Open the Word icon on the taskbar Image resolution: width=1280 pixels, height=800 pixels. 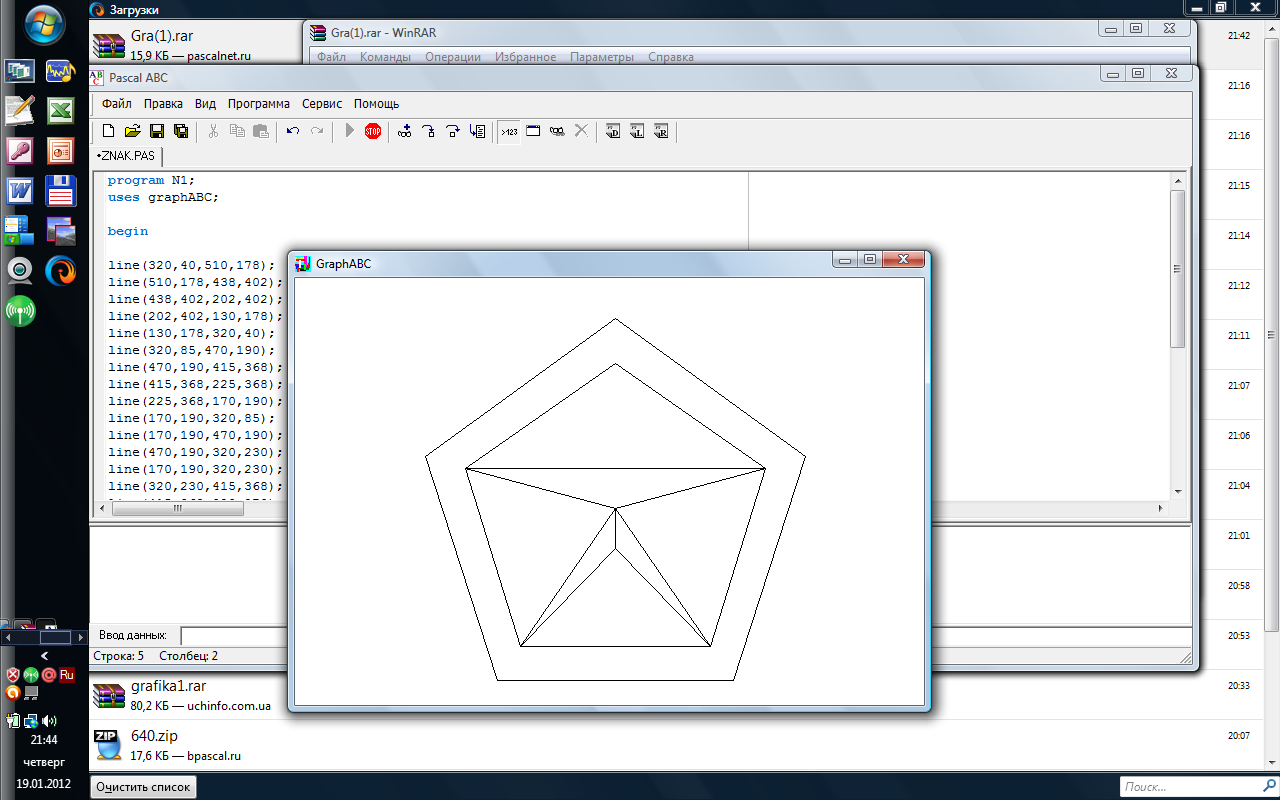20,190
